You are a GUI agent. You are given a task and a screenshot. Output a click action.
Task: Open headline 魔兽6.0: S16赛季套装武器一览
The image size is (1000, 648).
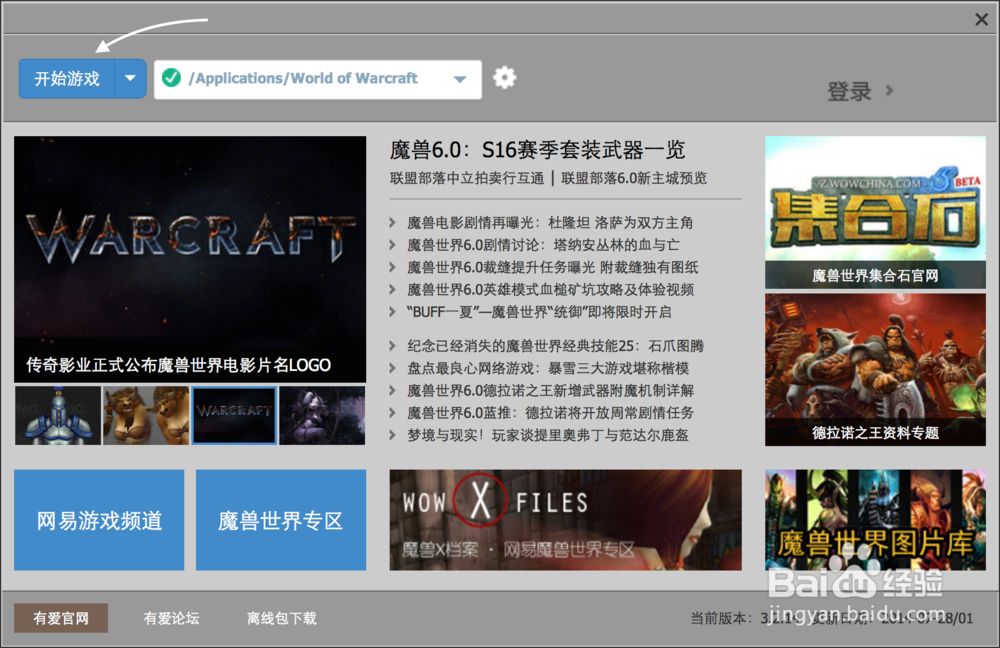pos(538,151)
